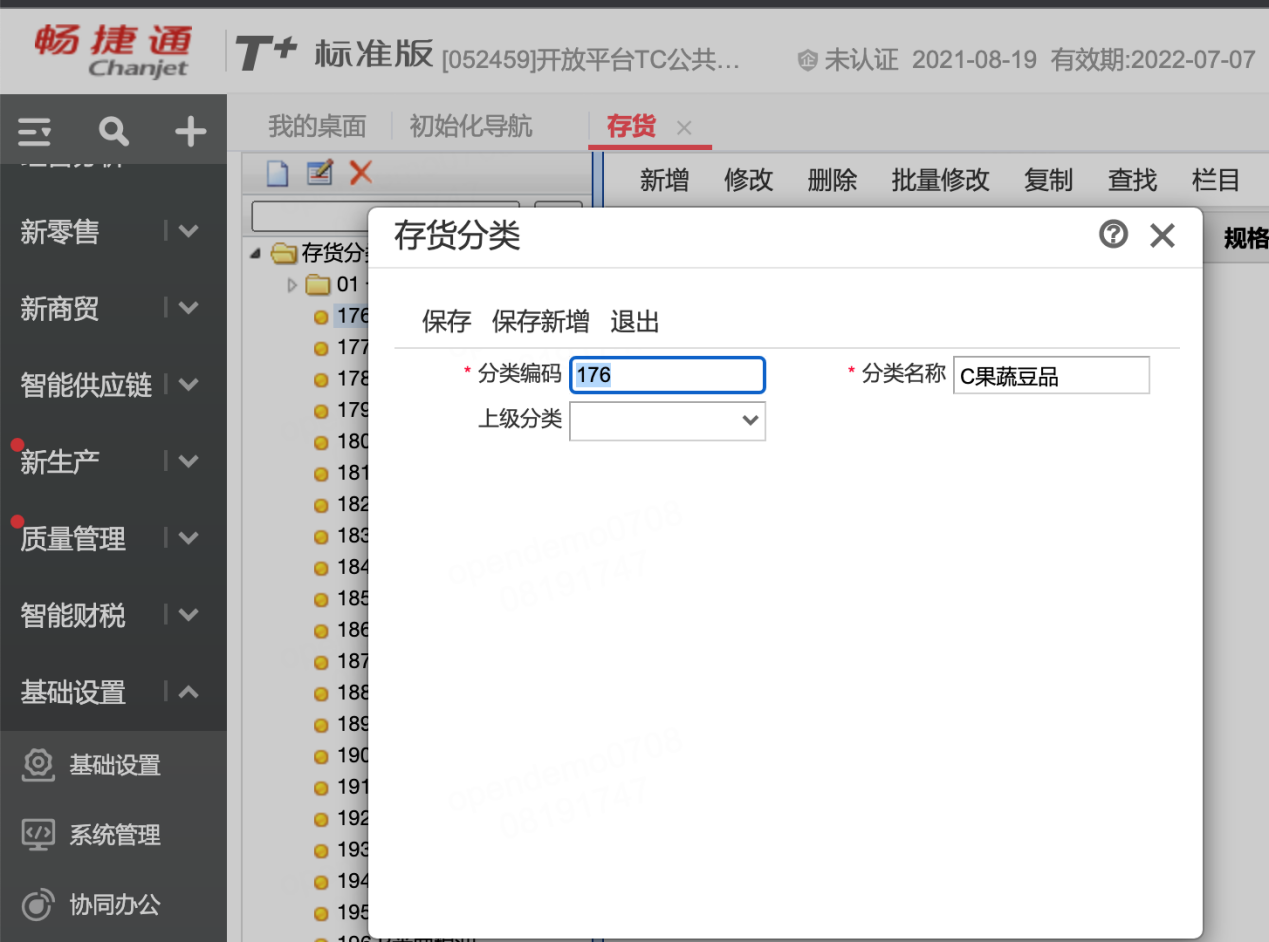Expand the 新生产 menu chevron
The image size is (1269, 942).
pyautogui.click(x=188, y=461)
